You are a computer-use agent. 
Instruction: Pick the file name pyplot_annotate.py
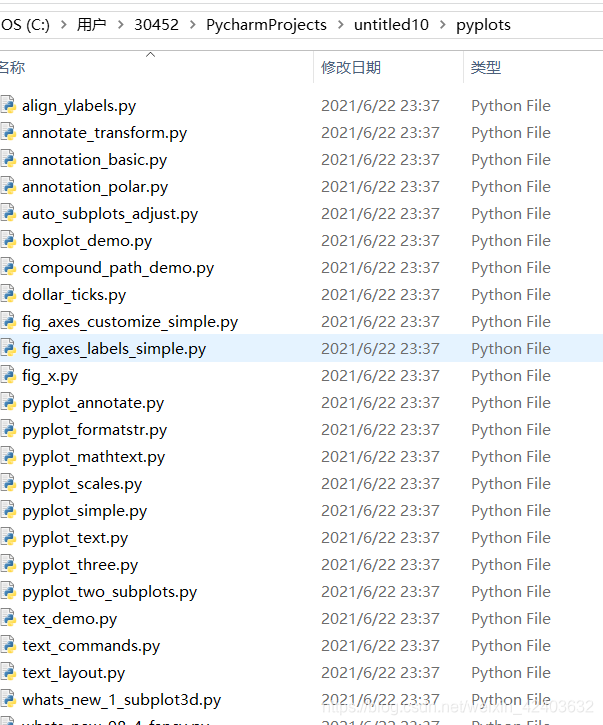coord(93,403)
